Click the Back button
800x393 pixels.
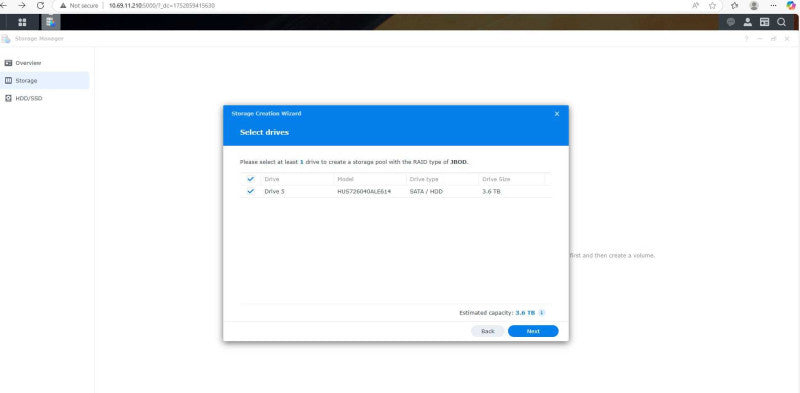coord(488,331)
